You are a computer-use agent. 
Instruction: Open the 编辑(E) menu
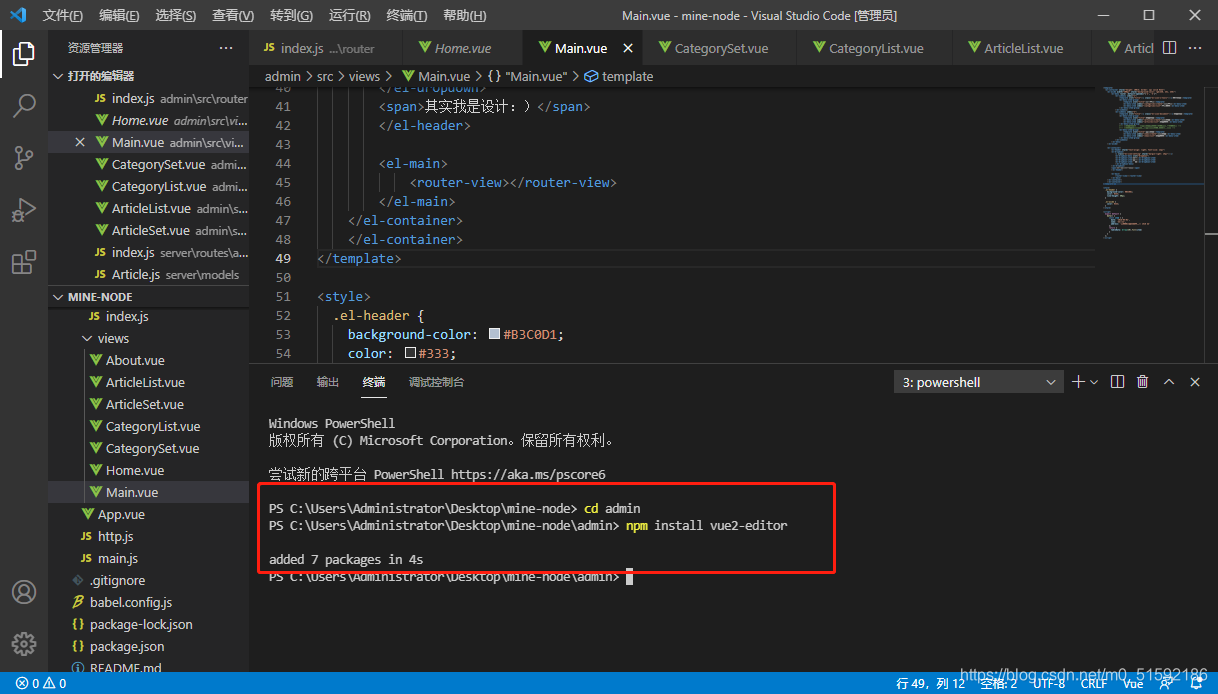(119, 16)
